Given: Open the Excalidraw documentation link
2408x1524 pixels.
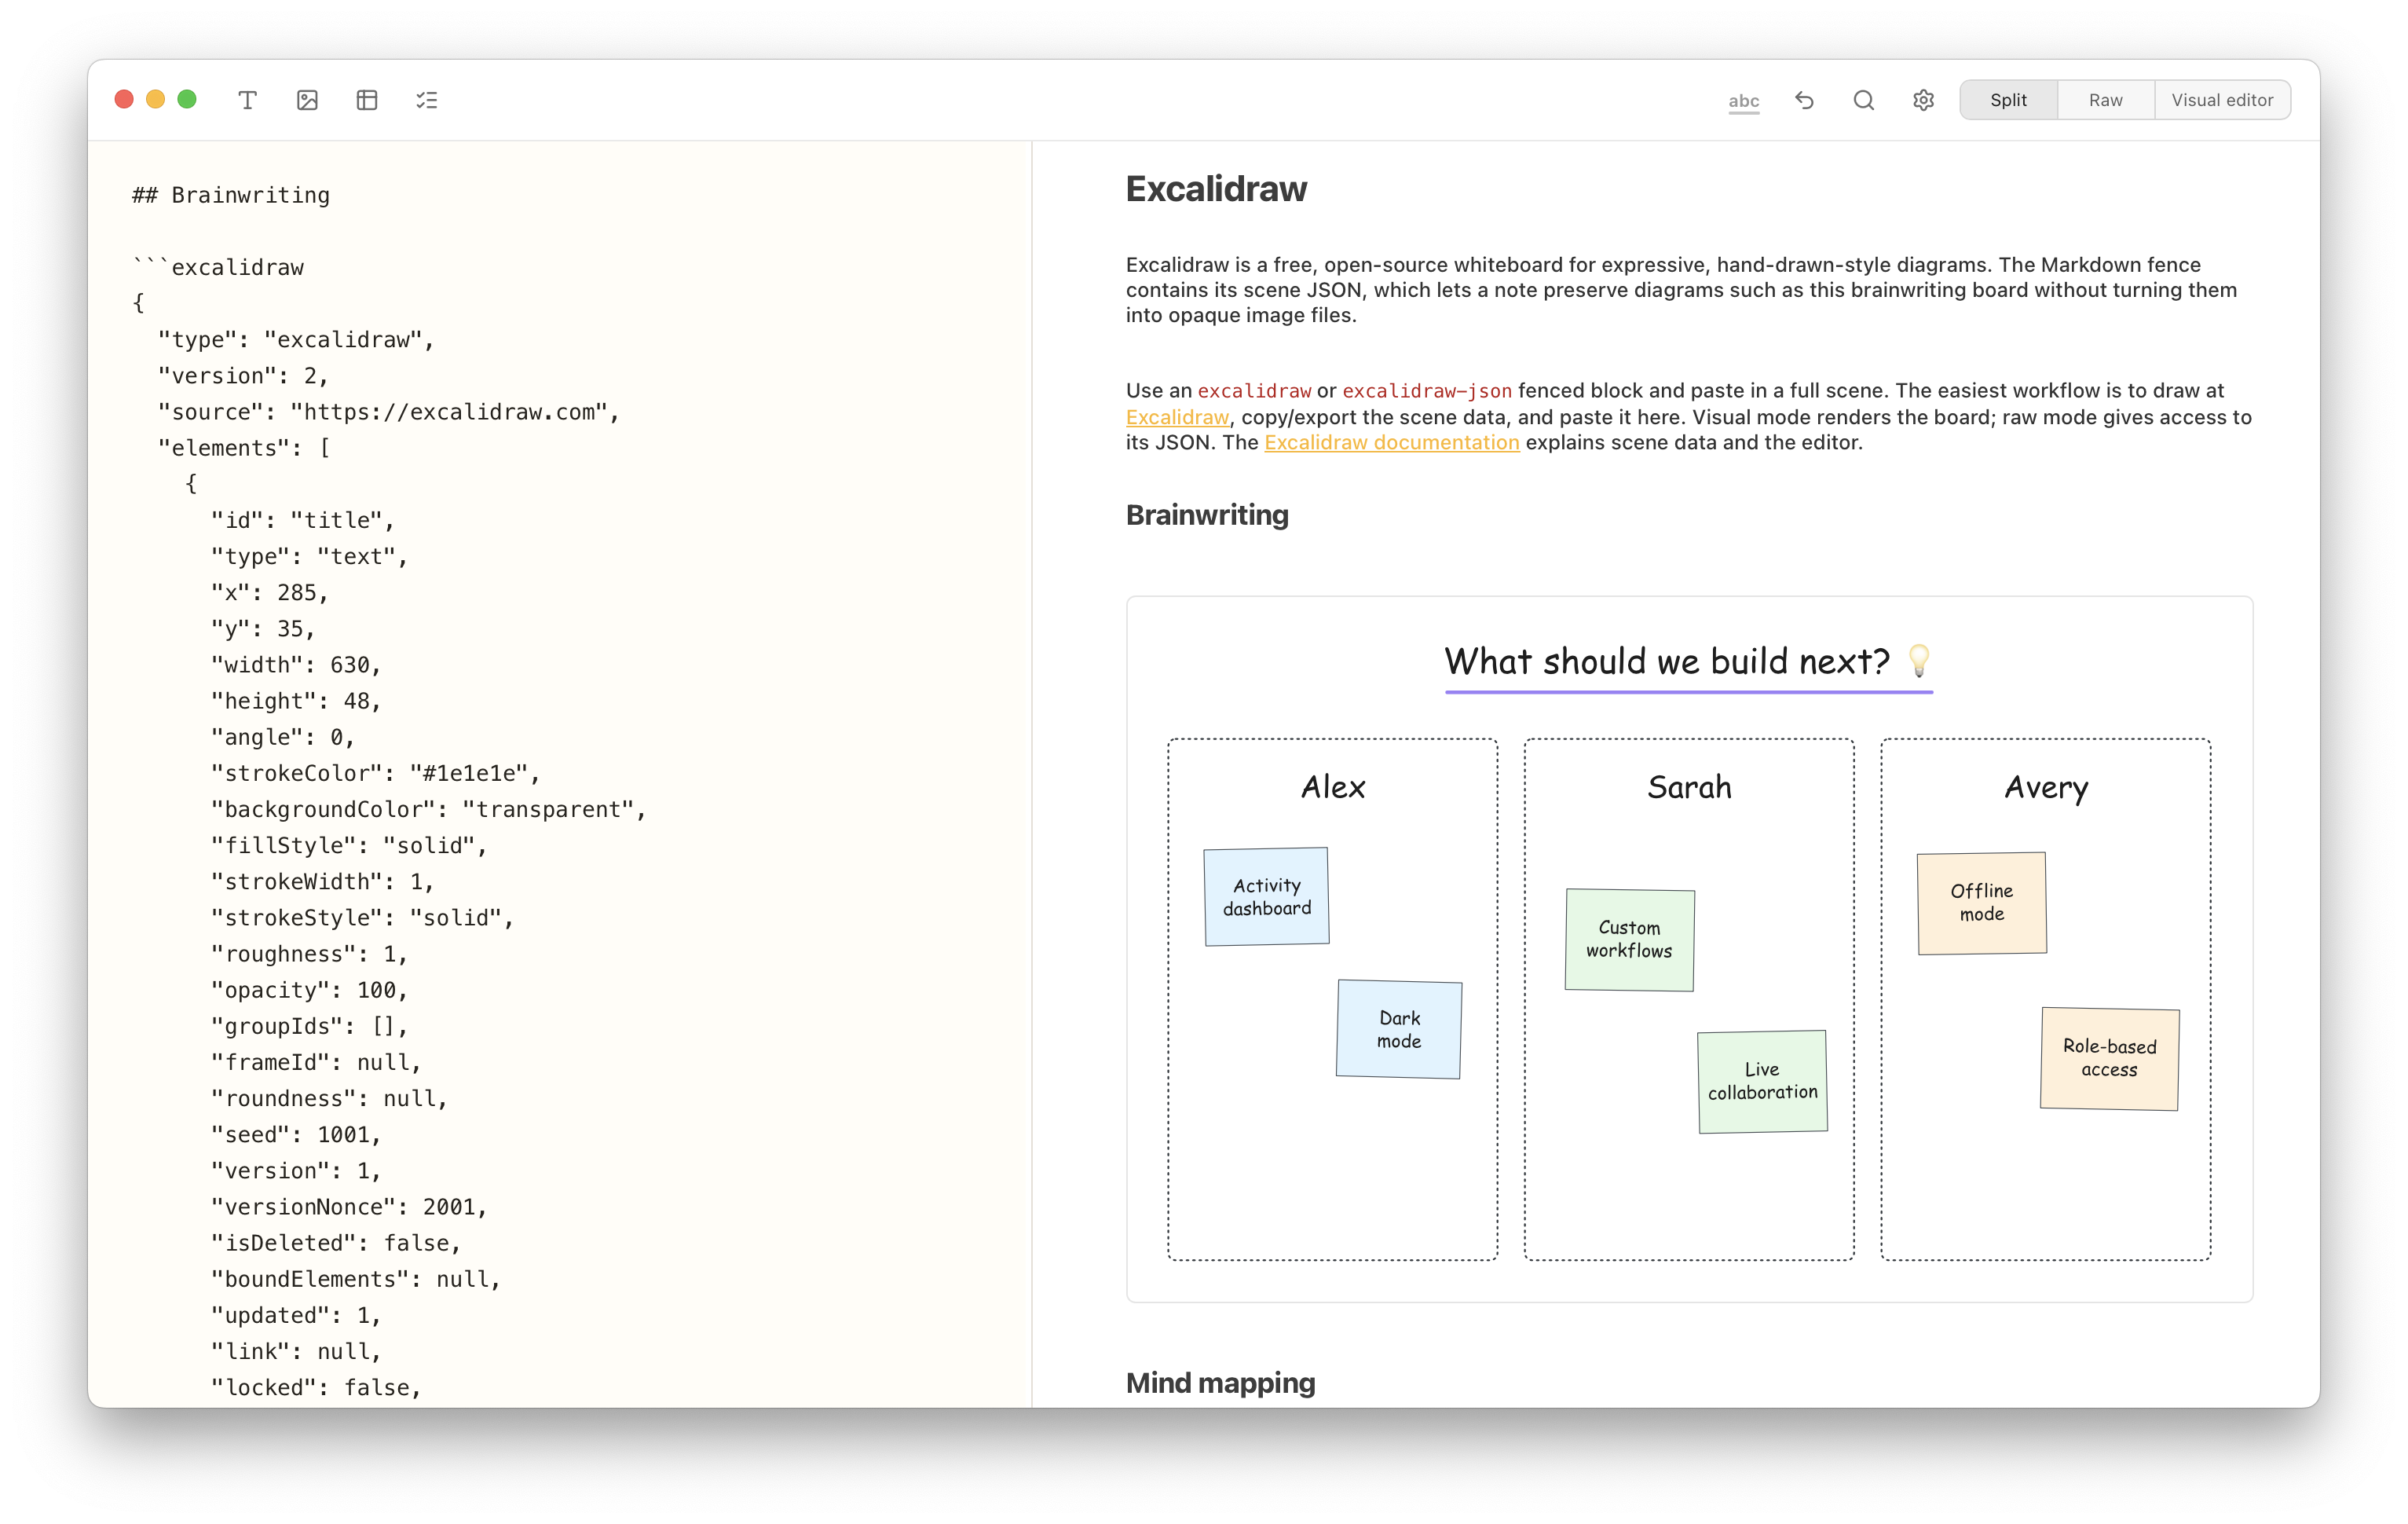Looking at the screenshot, I should point(1391,442).
